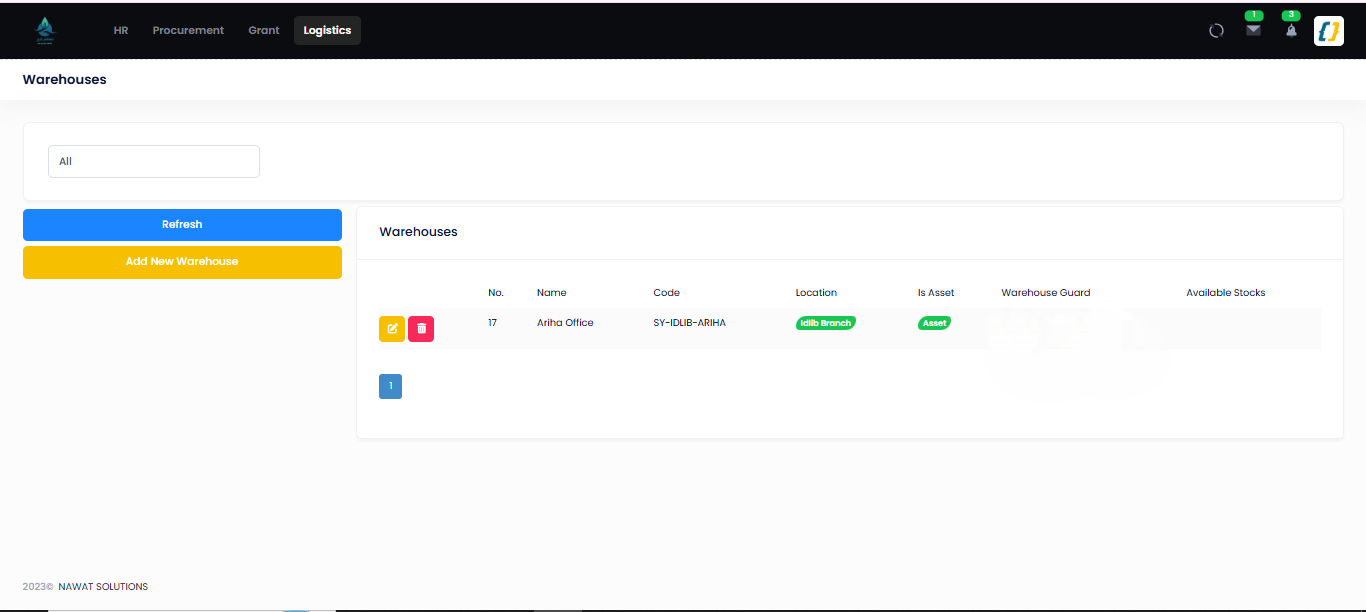Click the loading spinner icon

pyautogui.click(x=1216, y=31)
